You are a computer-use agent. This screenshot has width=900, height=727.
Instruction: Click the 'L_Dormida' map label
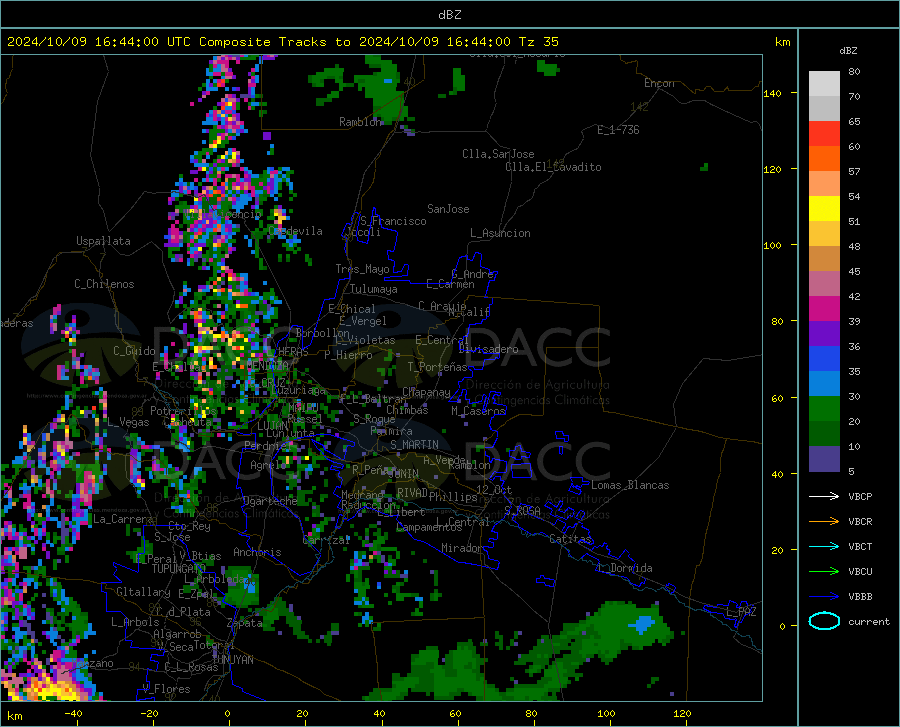624,568
